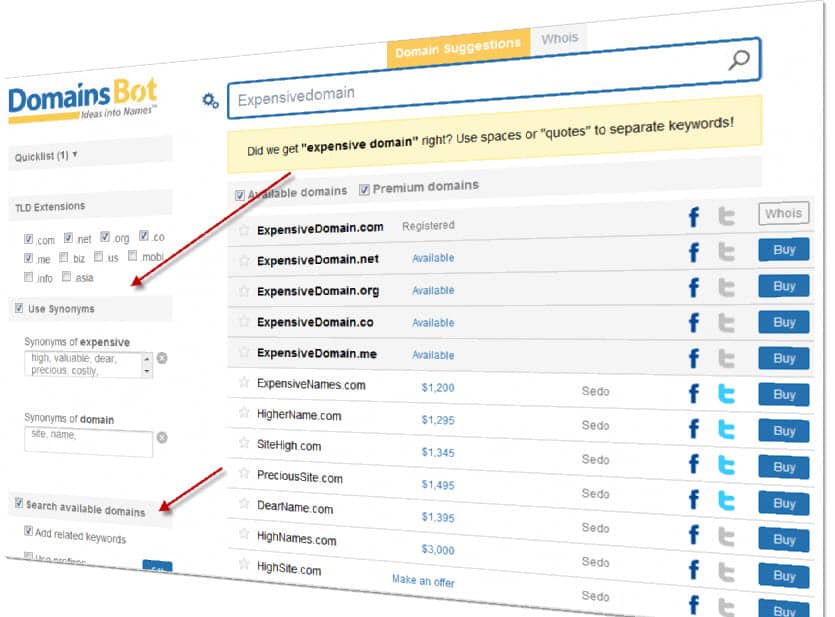Viewport: 835px width, 617px height.
Task: Uncheck the .net TLD extension
Action: pos(68,237)
